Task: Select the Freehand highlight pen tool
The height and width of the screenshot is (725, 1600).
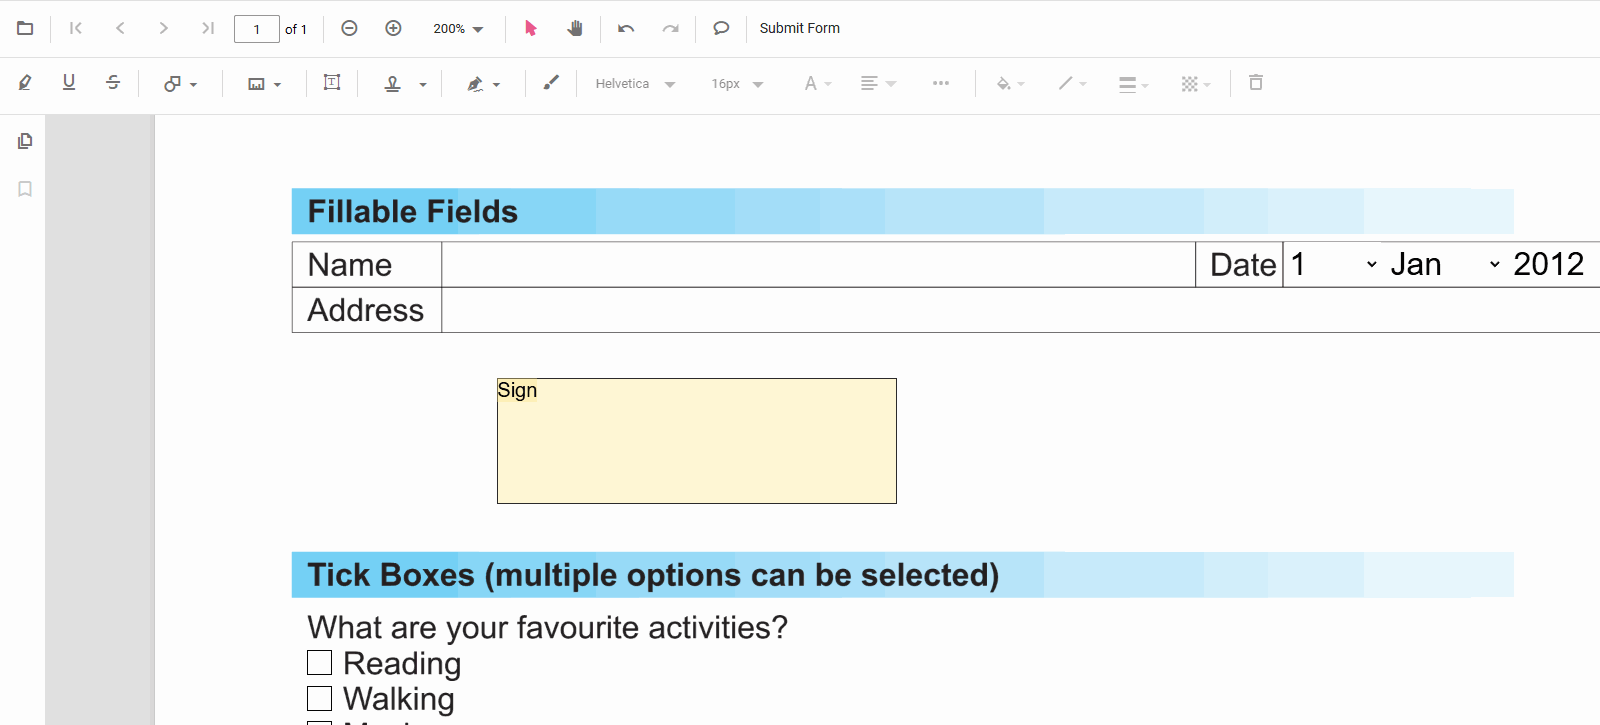Action: click(25, 83)
